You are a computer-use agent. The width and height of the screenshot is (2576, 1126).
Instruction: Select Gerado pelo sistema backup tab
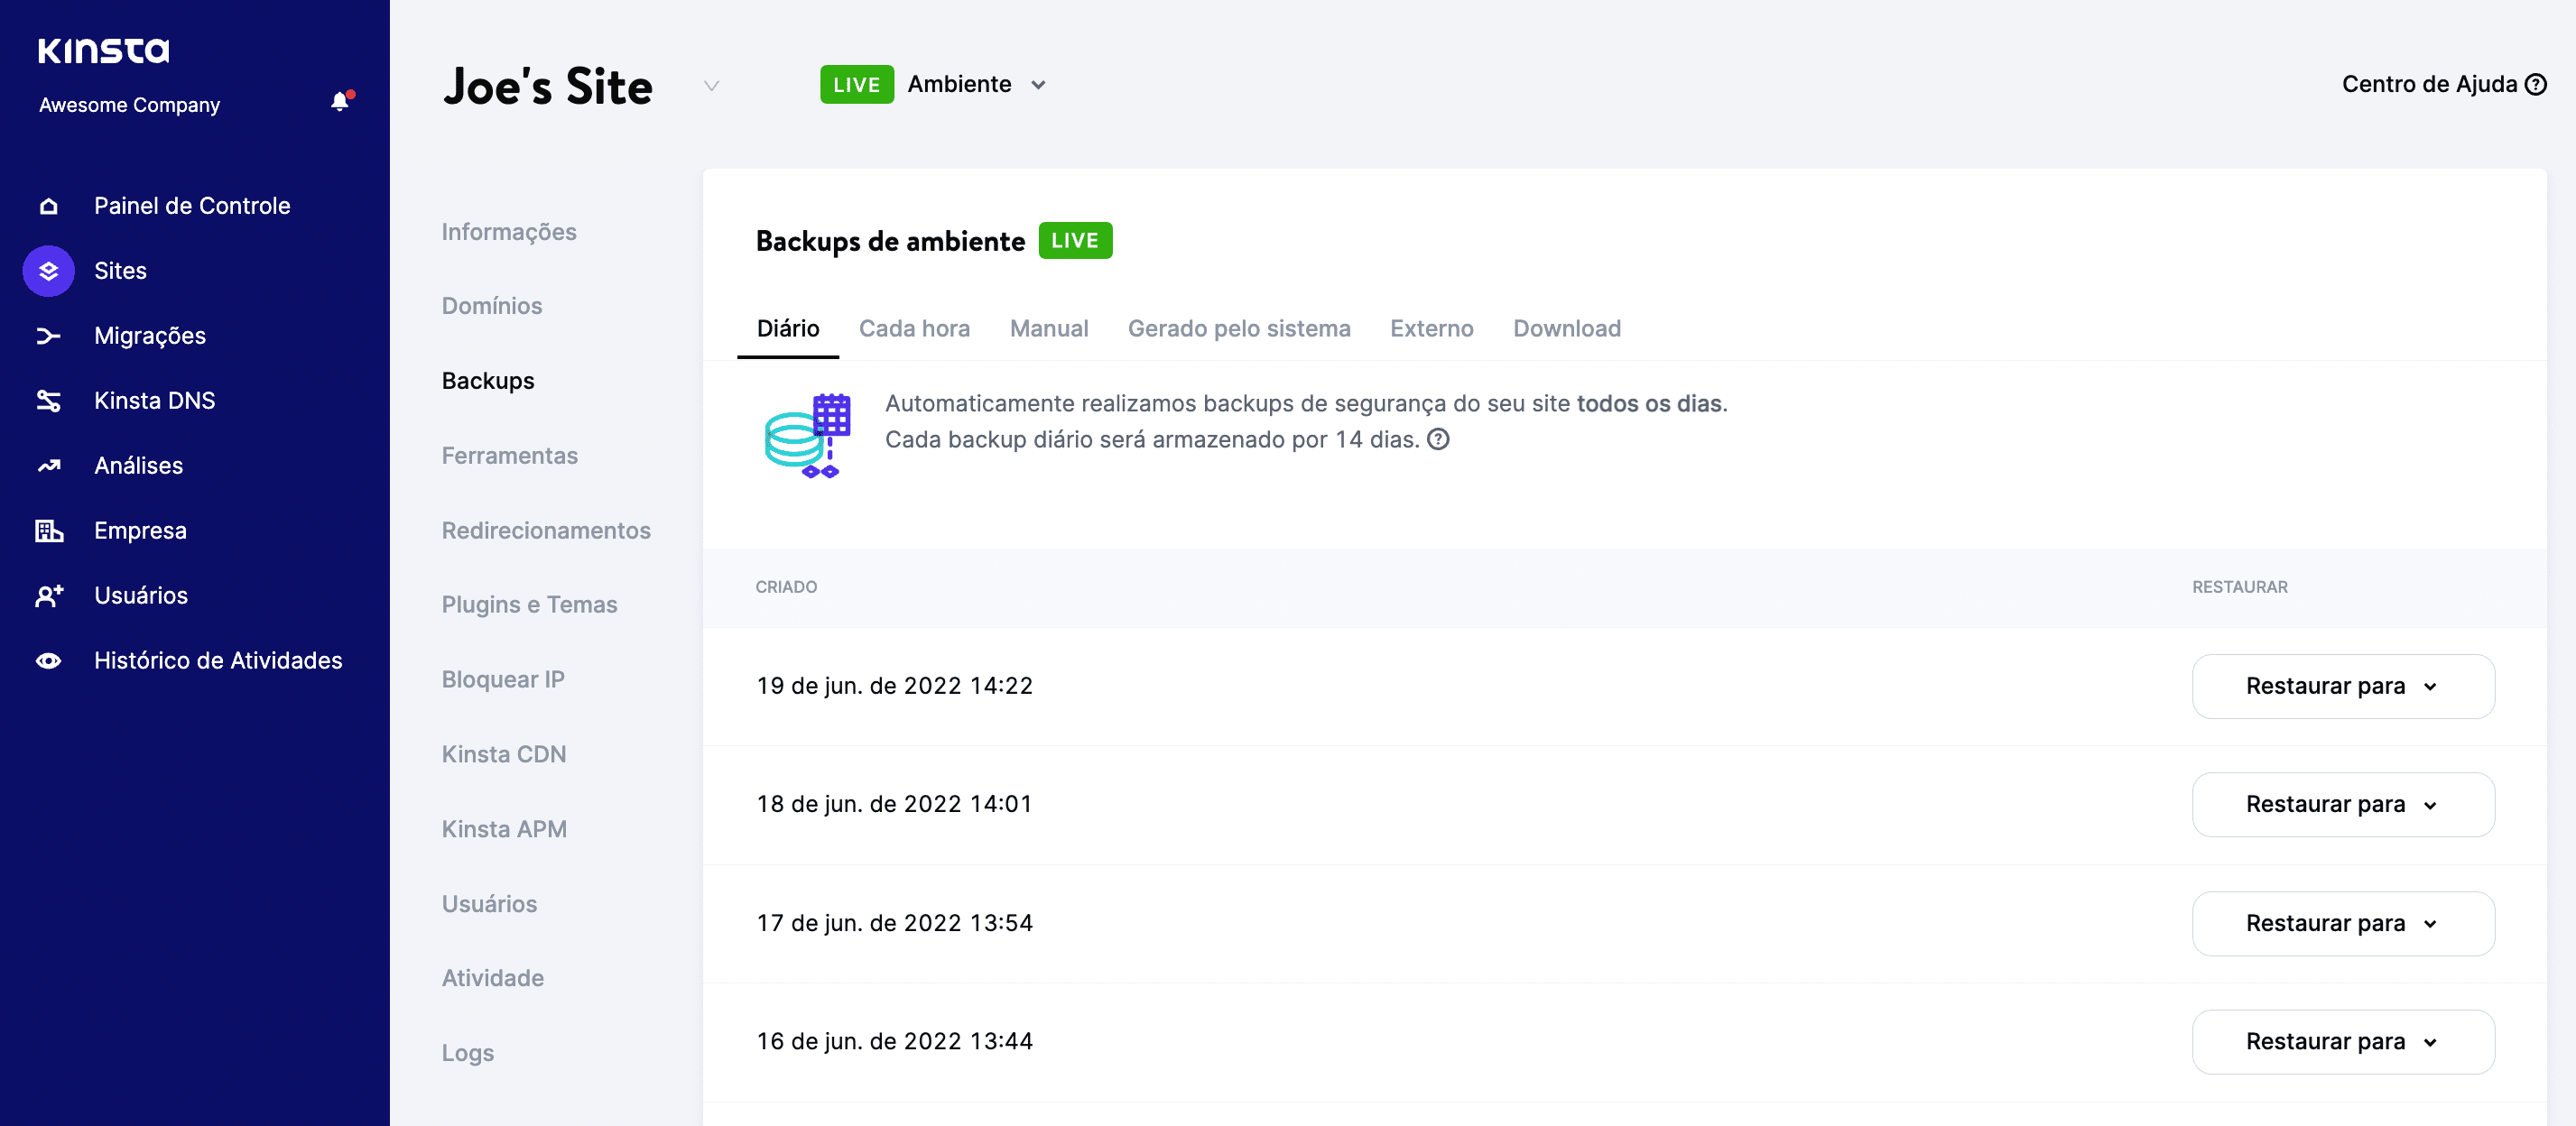(x=1238, y=325)
